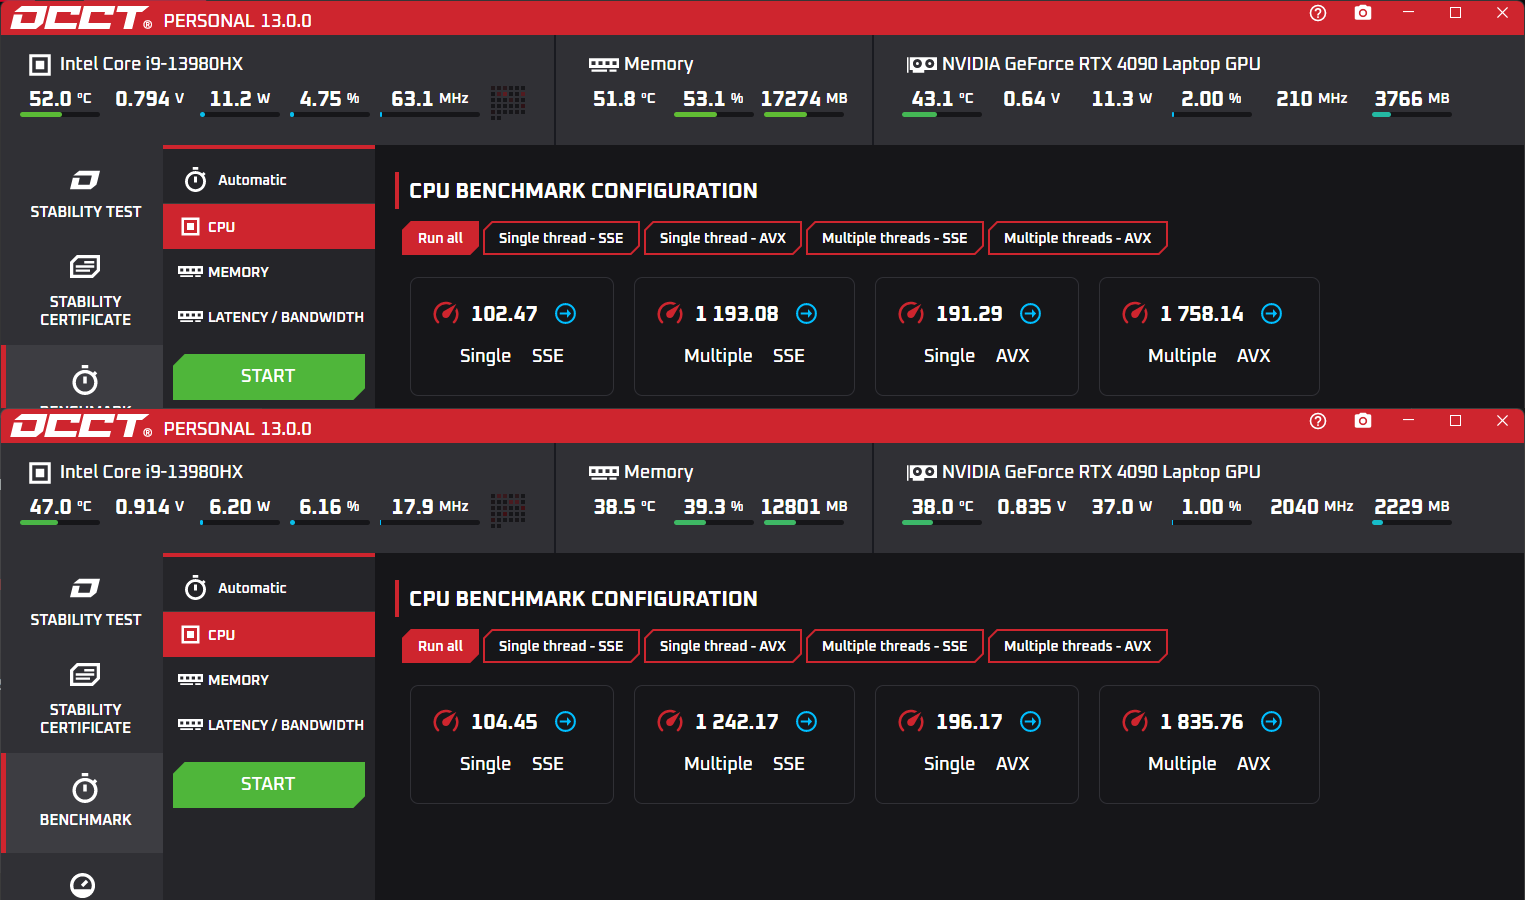Click the stopwatch sidebar icon in the upper OCCT window
This screenshot has width=1525, height=900.
pos(85,380)
